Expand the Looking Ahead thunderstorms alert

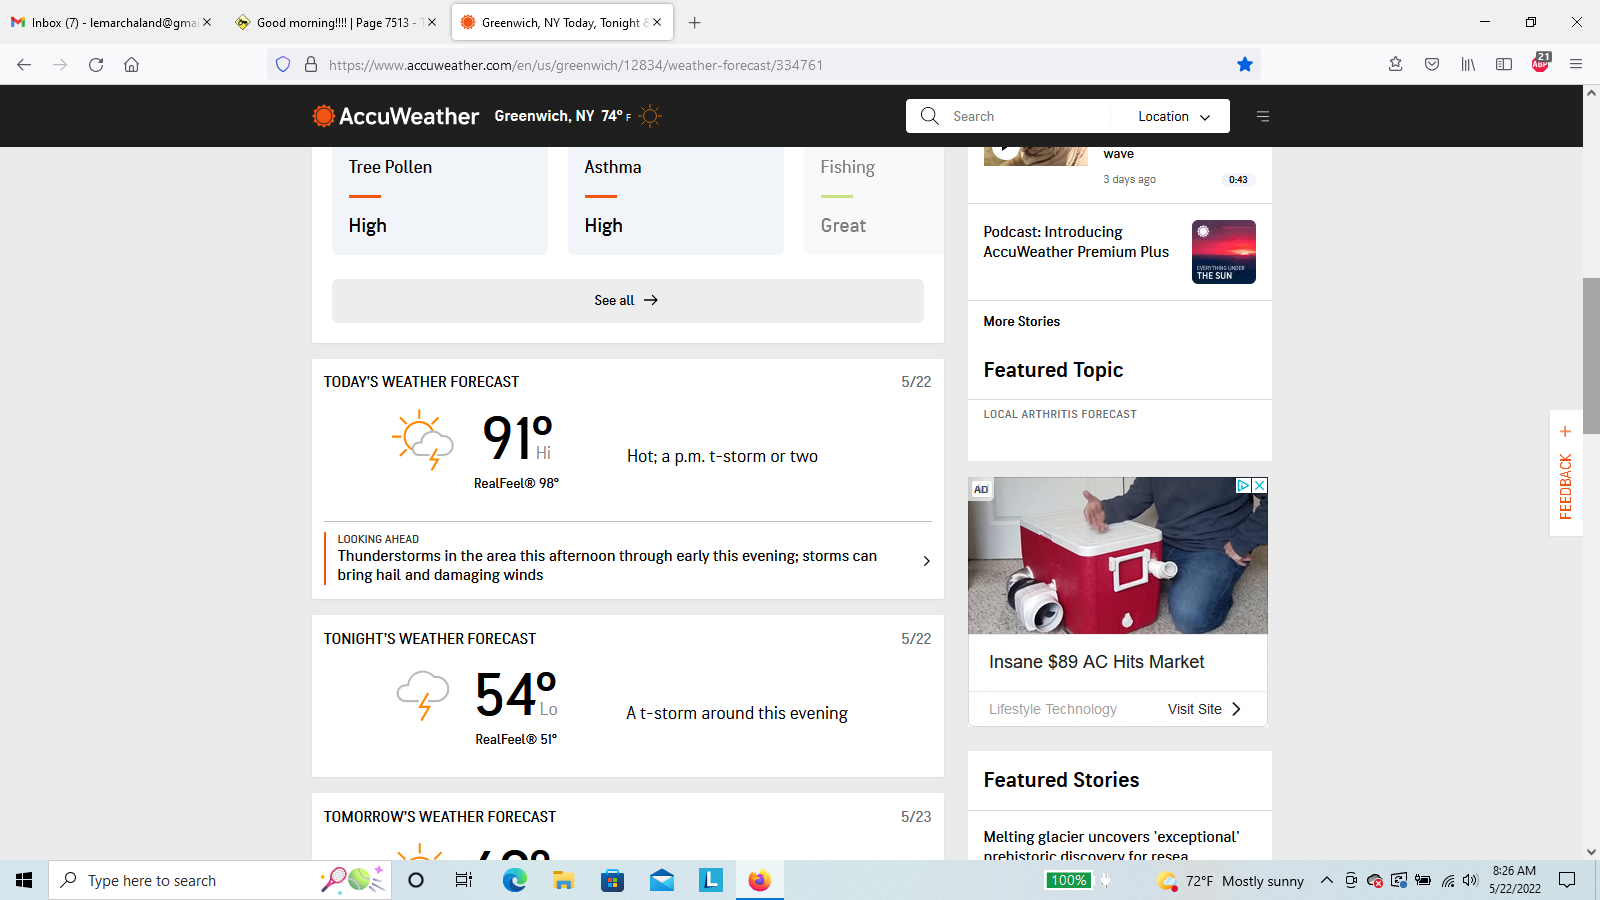tap(926, 561)
